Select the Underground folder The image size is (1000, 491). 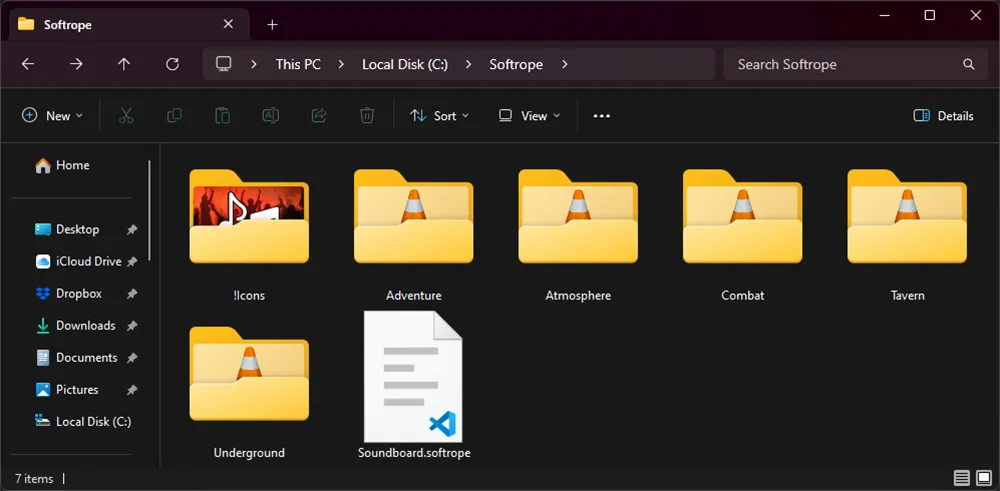(x=249, y=392)
